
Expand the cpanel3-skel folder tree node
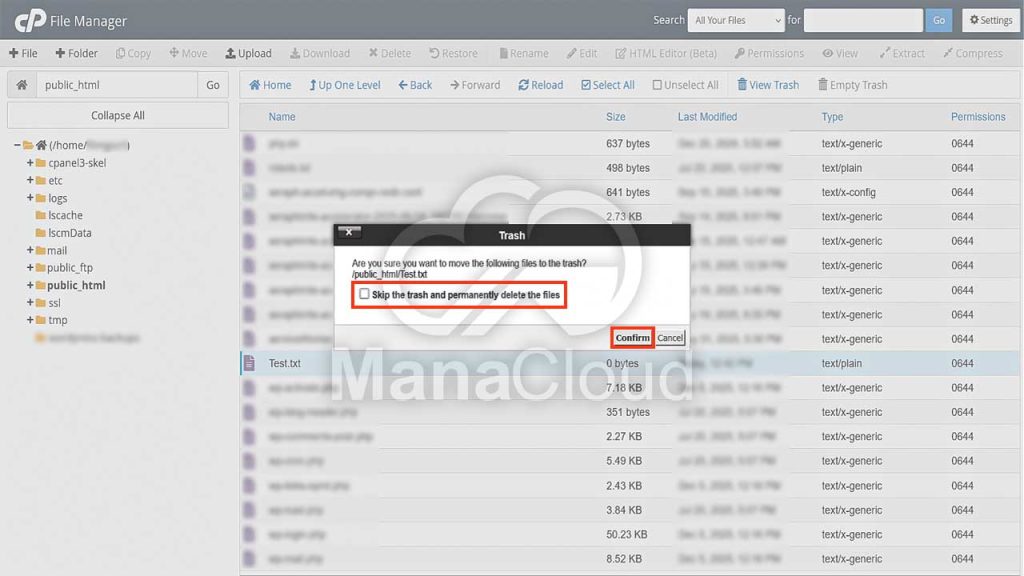pos(30,163)
